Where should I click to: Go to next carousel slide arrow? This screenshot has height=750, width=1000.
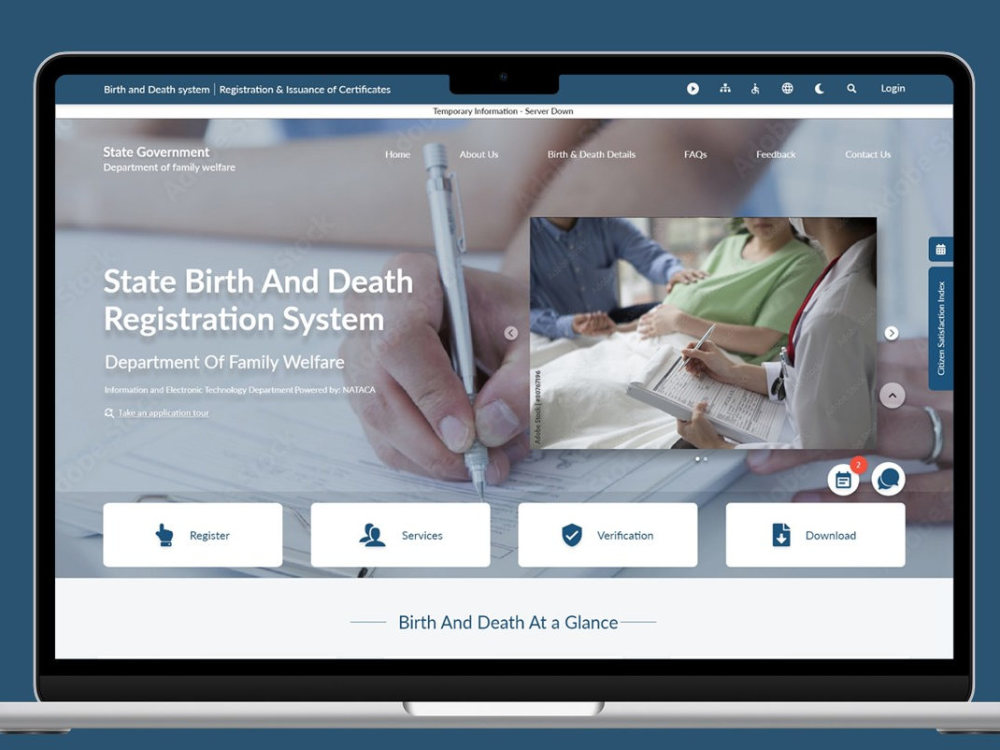pos(892,333)
